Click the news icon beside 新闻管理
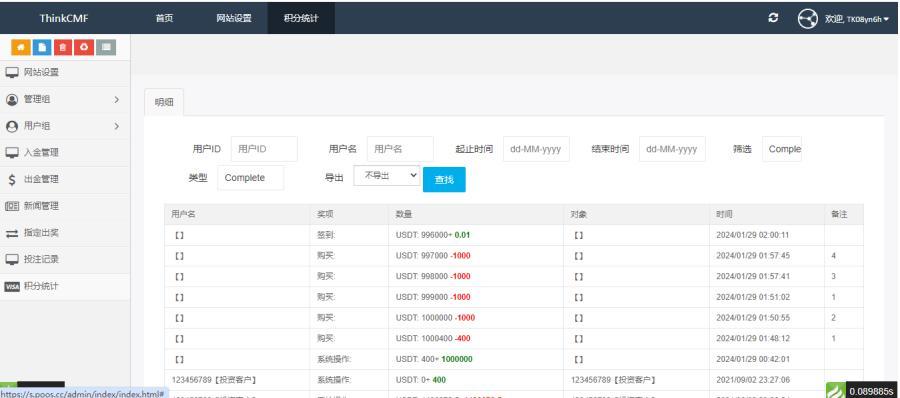 12,206
